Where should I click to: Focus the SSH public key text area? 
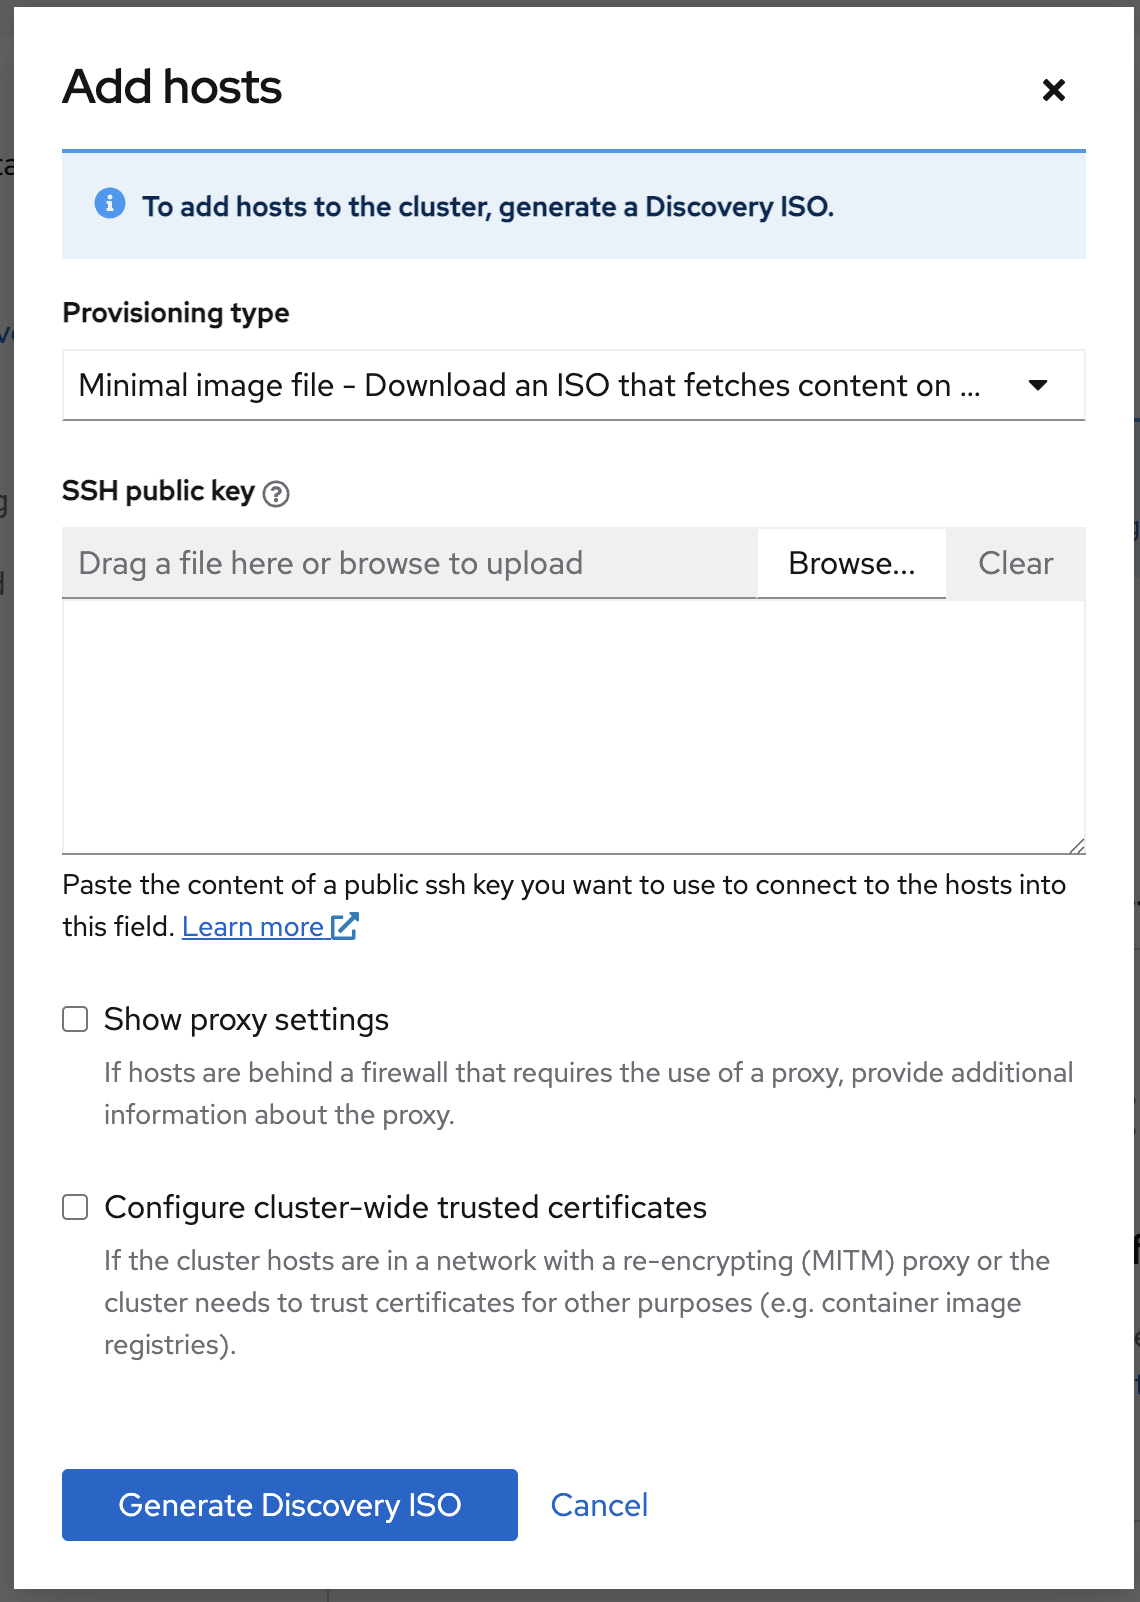pyautogui.click(x=573, y=726)
